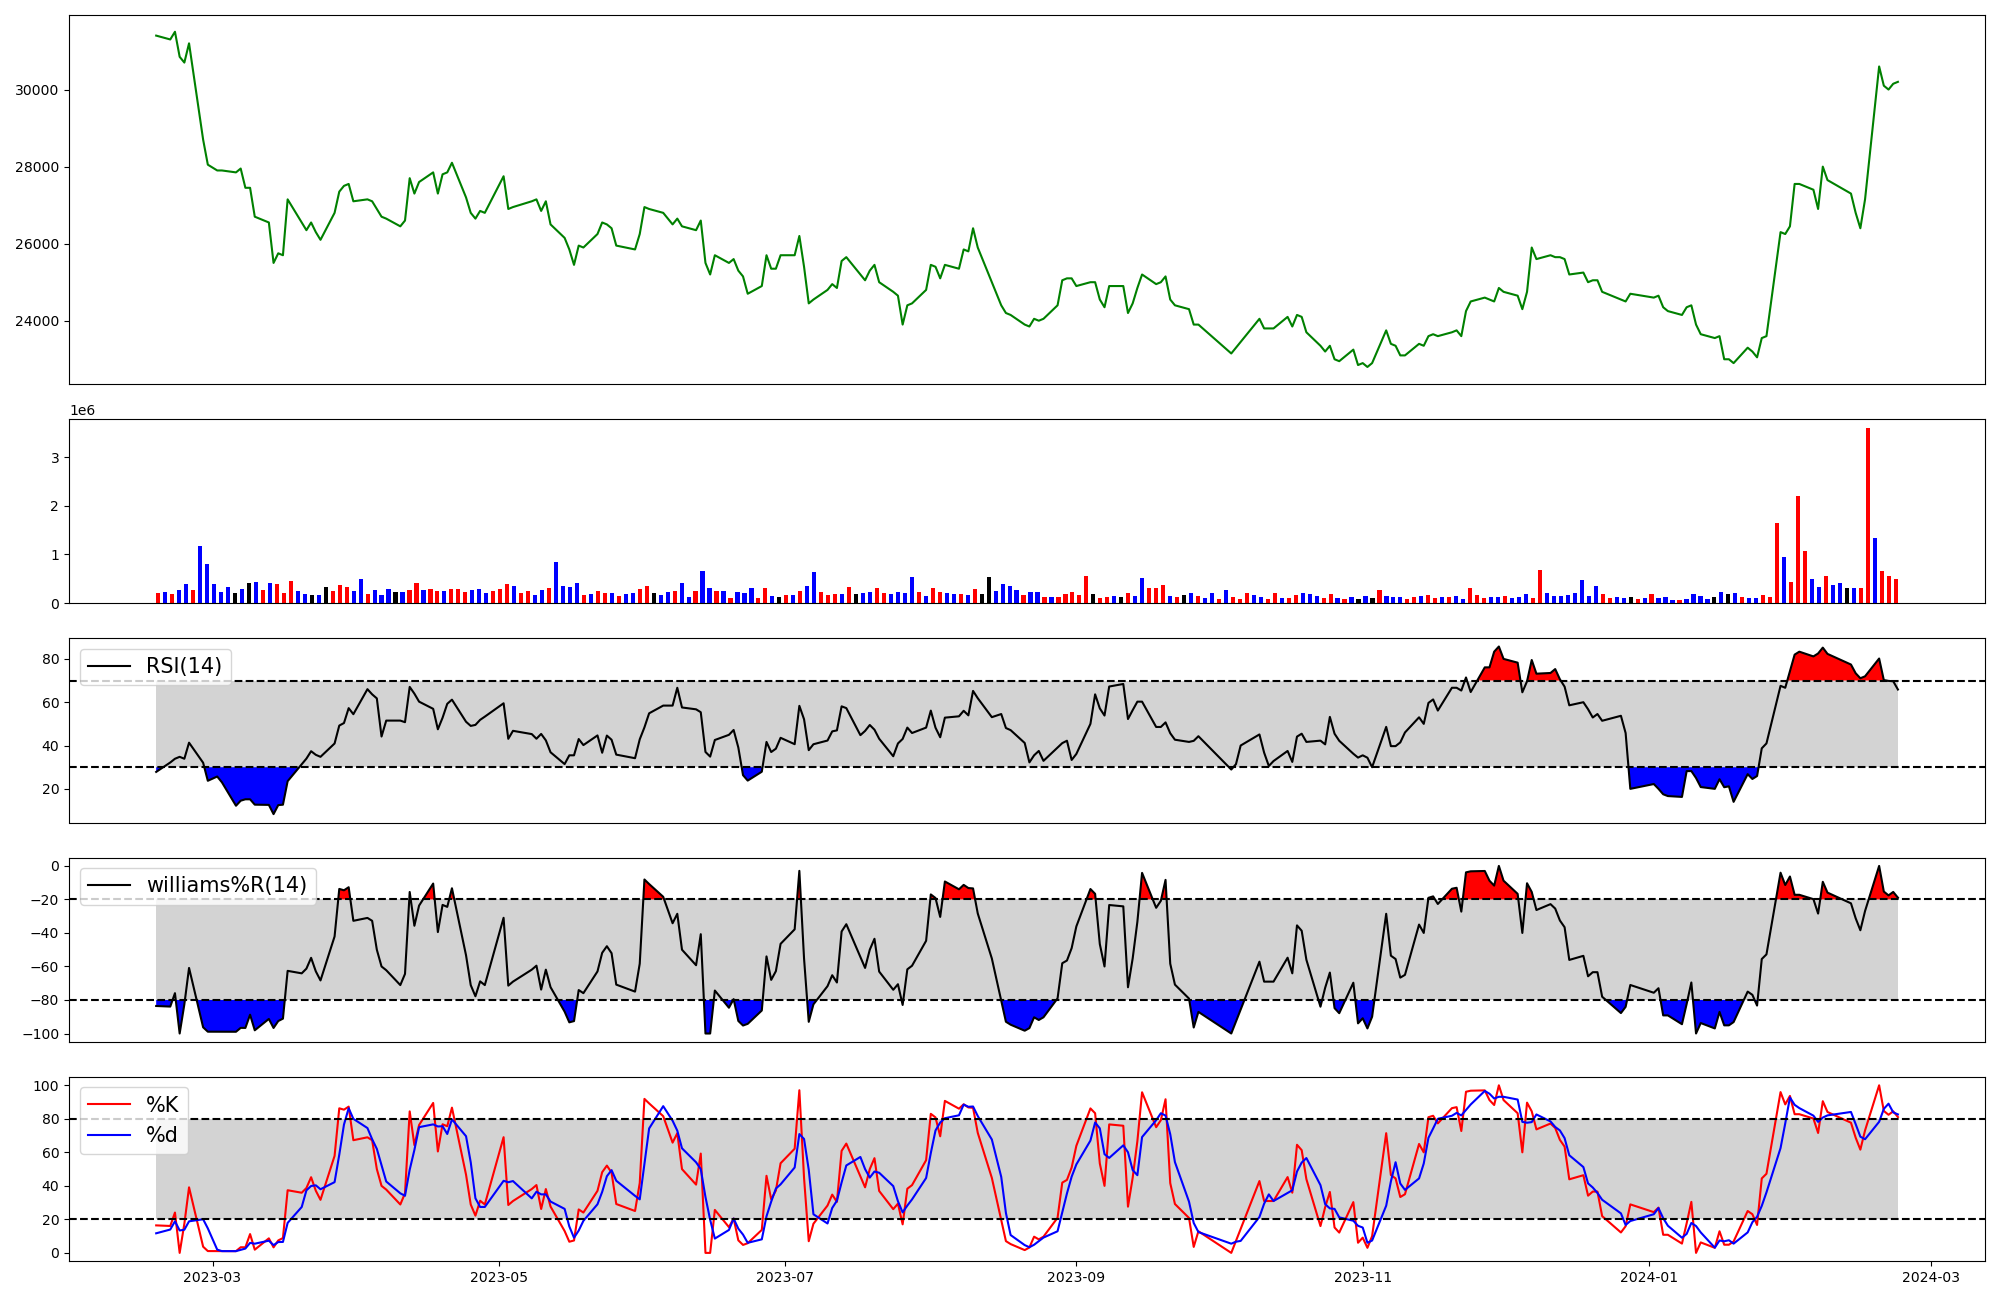Image resolution: width=2000 pixels, height=1300 pixels.
Task: Click the 1e6 volume scale label
Action: pos(82,411)
